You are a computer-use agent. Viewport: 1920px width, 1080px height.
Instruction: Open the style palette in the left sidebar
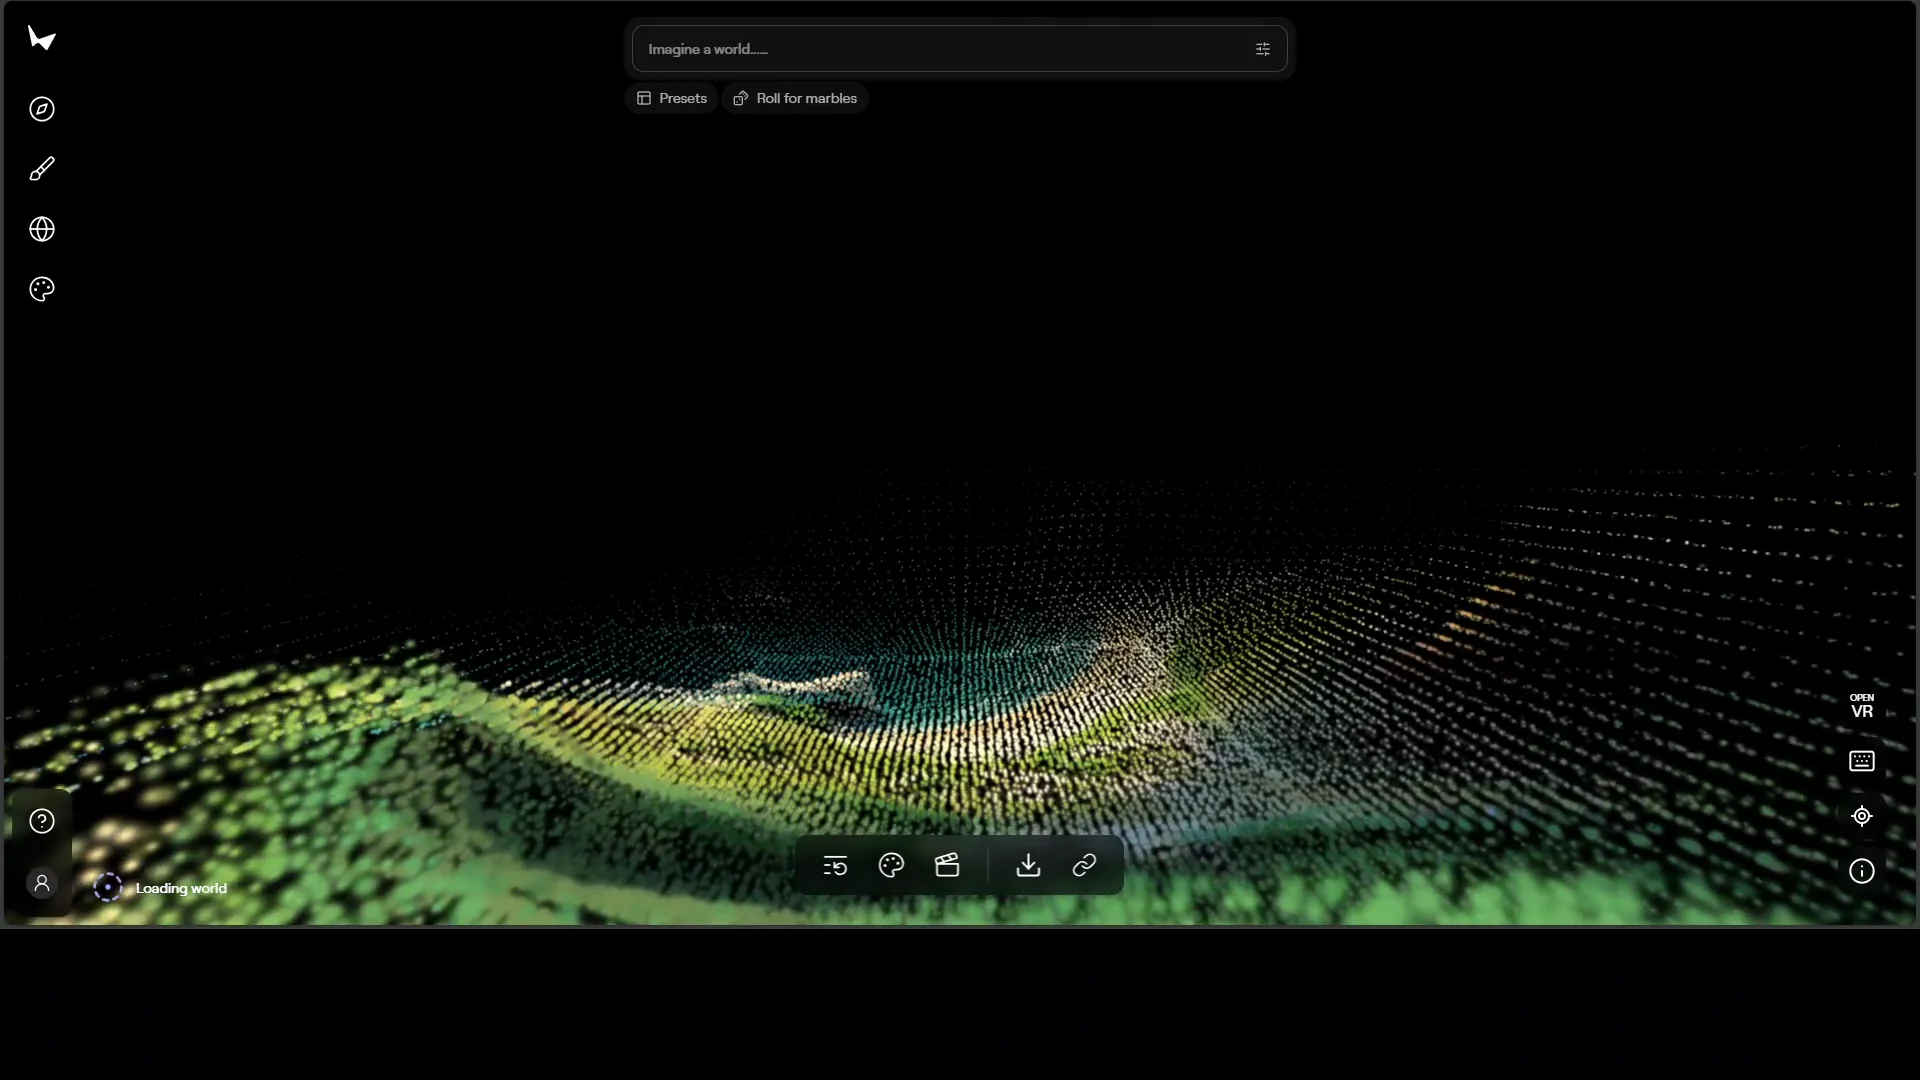pyautogui.click(x=41, y=288)
